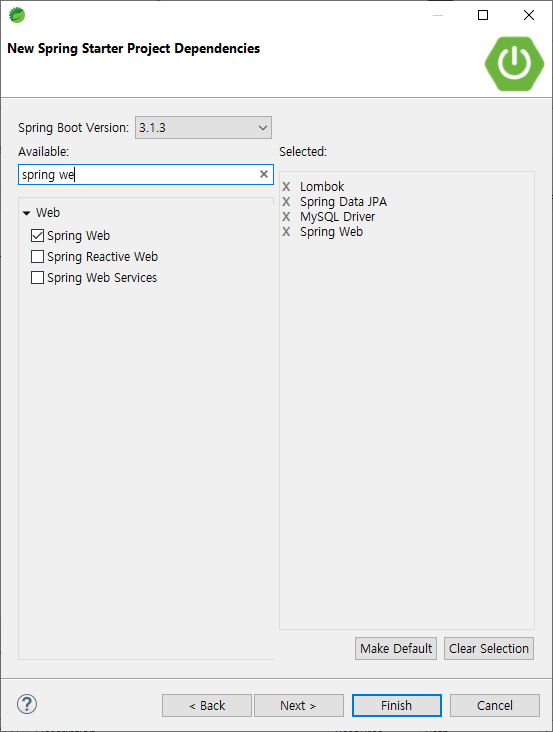Go Back to the previous page

coord(207,705)
